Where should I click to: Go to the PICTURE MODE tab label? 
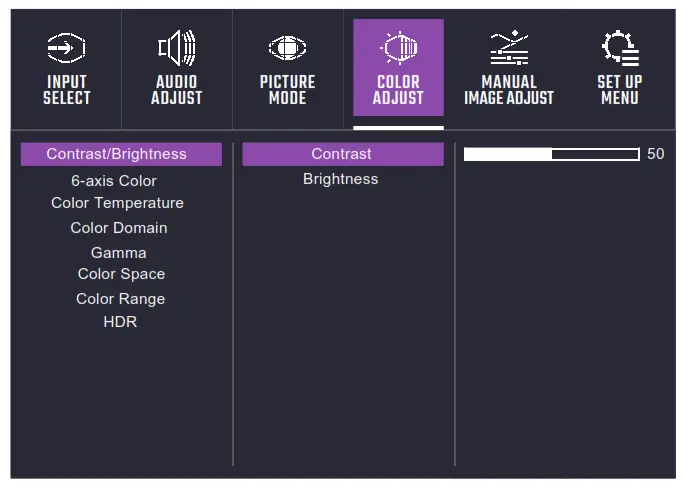[287, 90]
